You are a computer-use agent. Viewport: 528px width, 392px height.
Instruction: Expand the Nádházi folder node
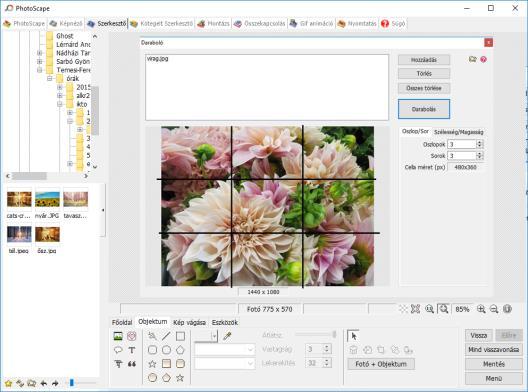point(39,53)
